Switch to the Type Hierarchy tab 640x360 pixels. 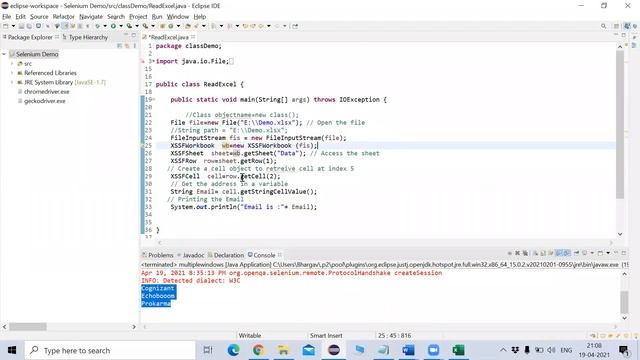tap(85, 37)
